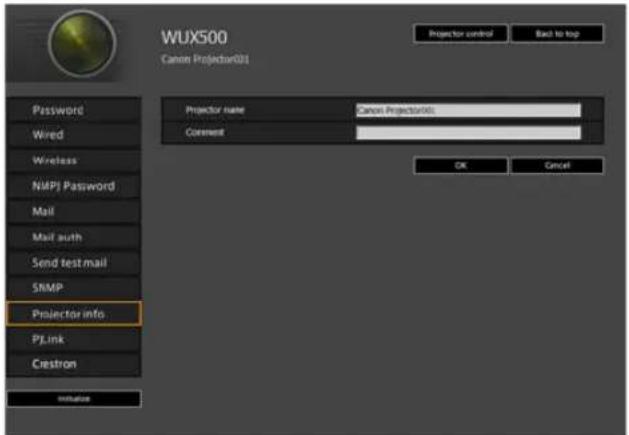Open the Mail settings
This screenshot has height=435, width=629.
[74, 211]
